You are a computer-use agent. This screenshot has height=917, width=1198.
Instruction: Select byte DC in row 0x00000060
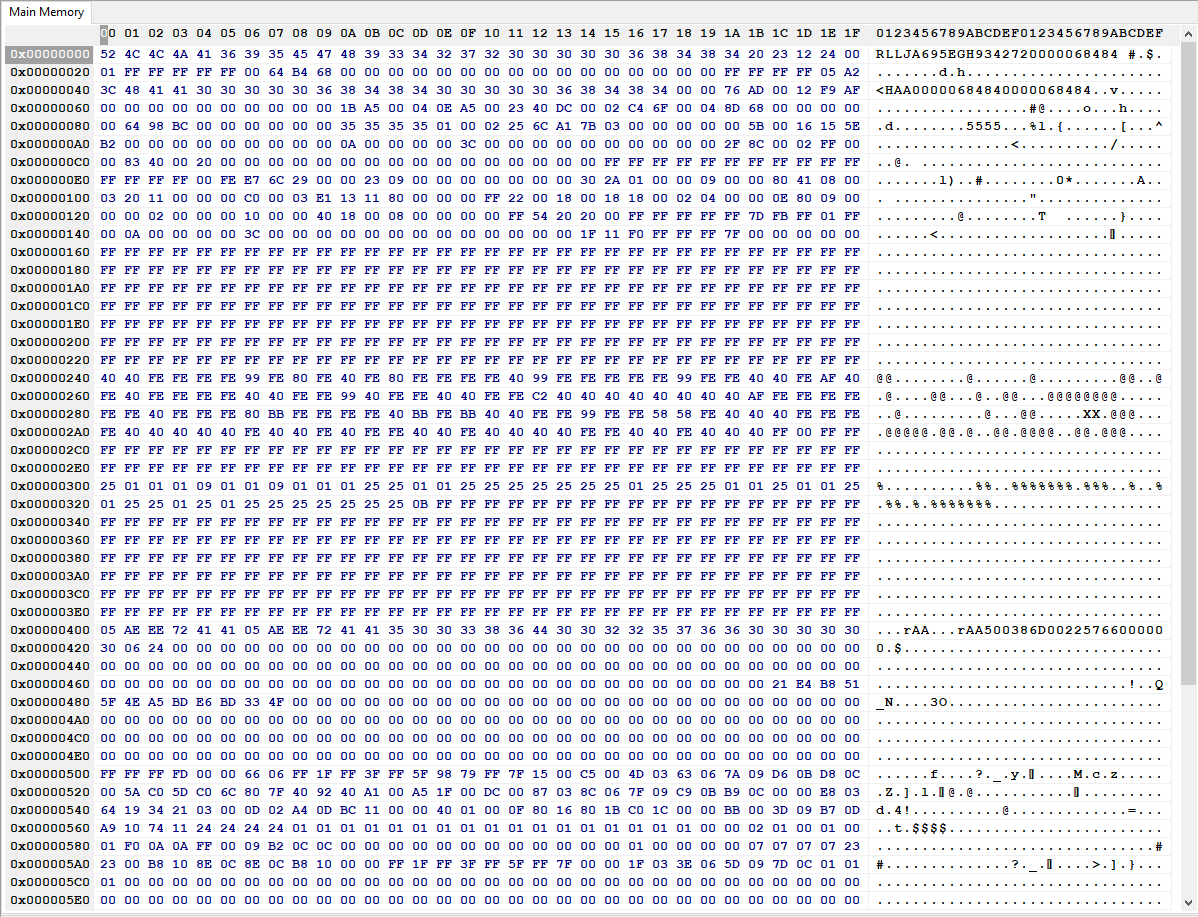tap(564, 108)
